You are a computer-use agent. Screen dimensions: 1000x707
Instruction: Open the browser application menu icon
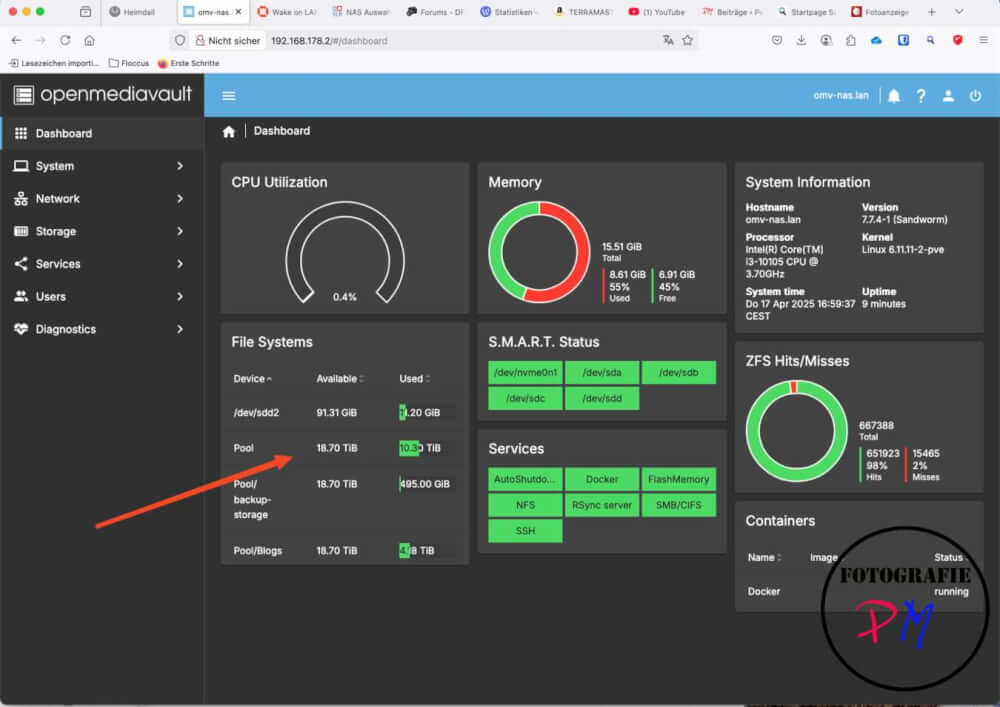click(x=983, y=40)
